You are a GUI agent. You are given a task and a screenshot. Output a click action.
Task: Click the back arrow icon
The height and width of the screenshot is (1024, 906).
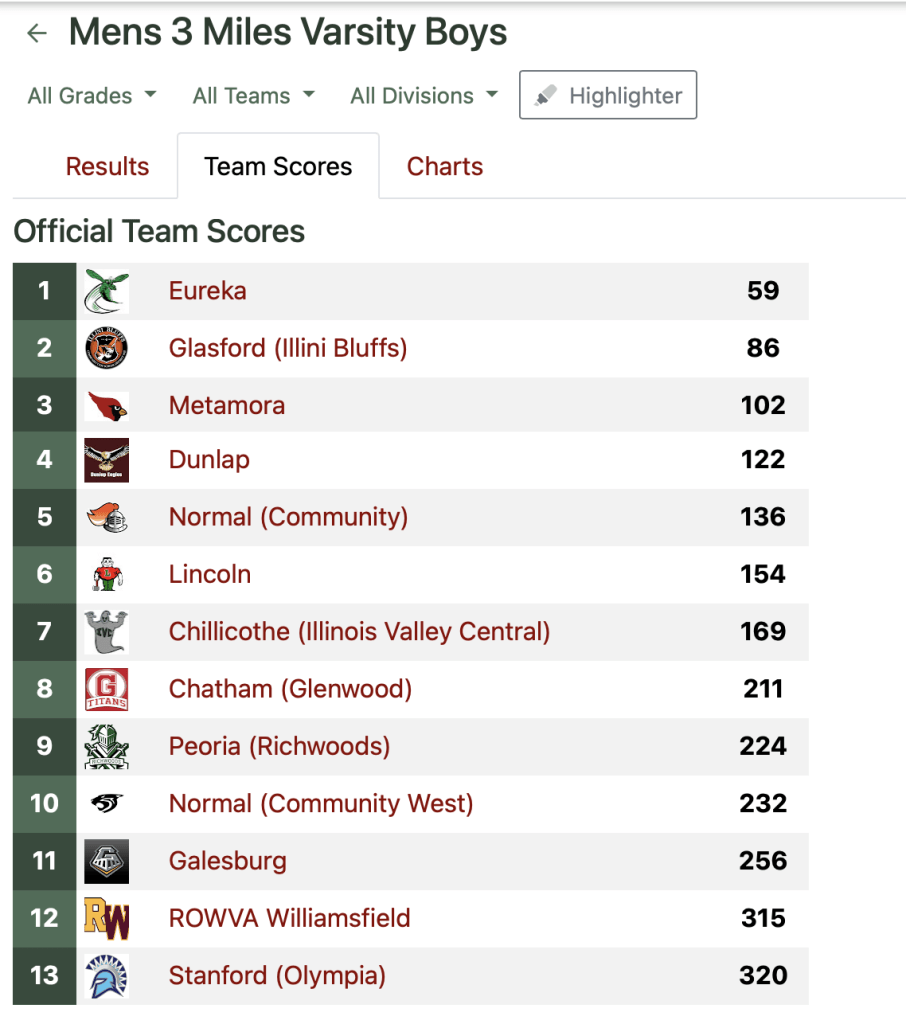[37, 33]
